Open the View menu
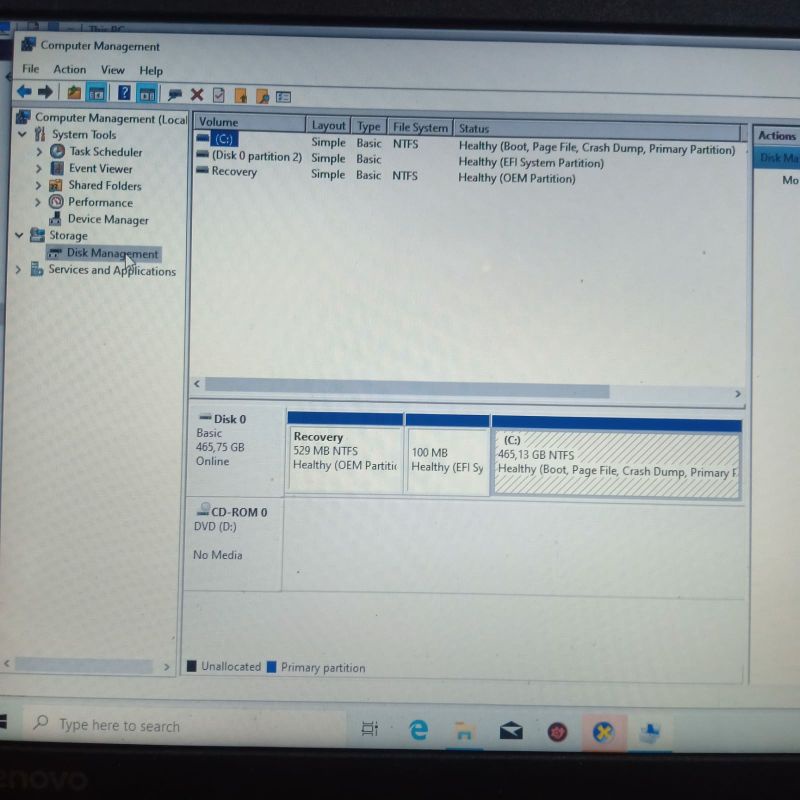 (112, 70)
